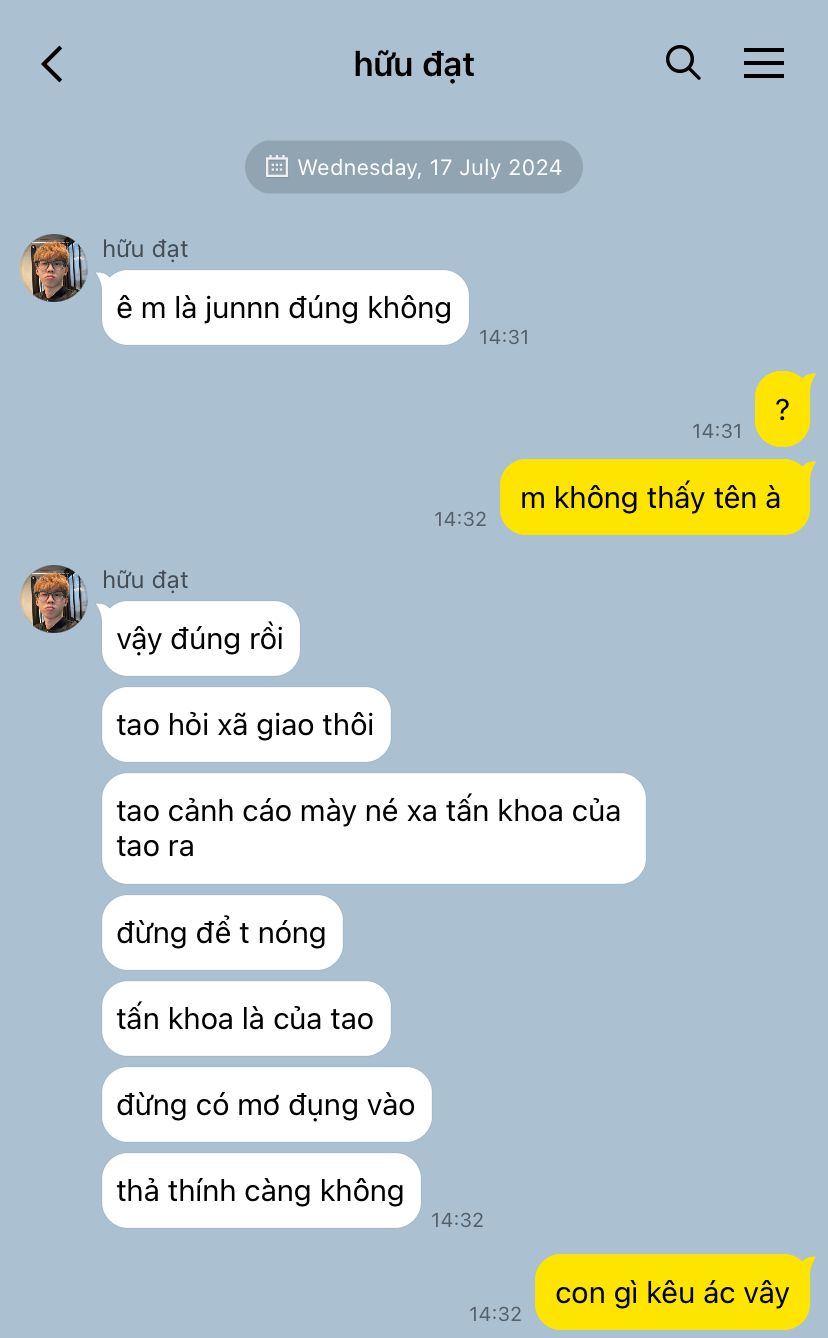
Task: Tap the 'tao cảnh cáo mày' message
Action: tap(374, 828)
